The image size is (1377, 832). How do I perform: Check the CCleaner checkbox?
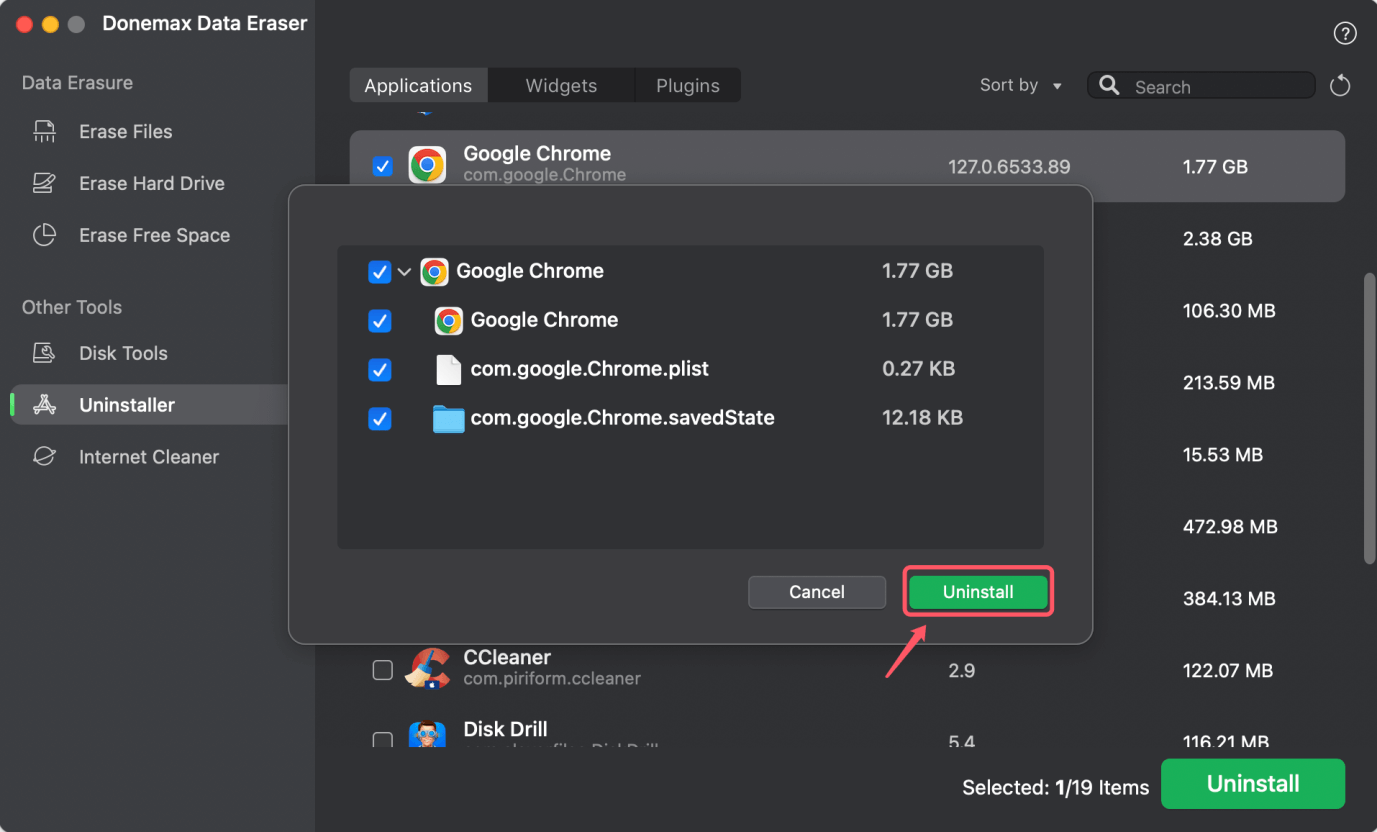coord(382,670)
